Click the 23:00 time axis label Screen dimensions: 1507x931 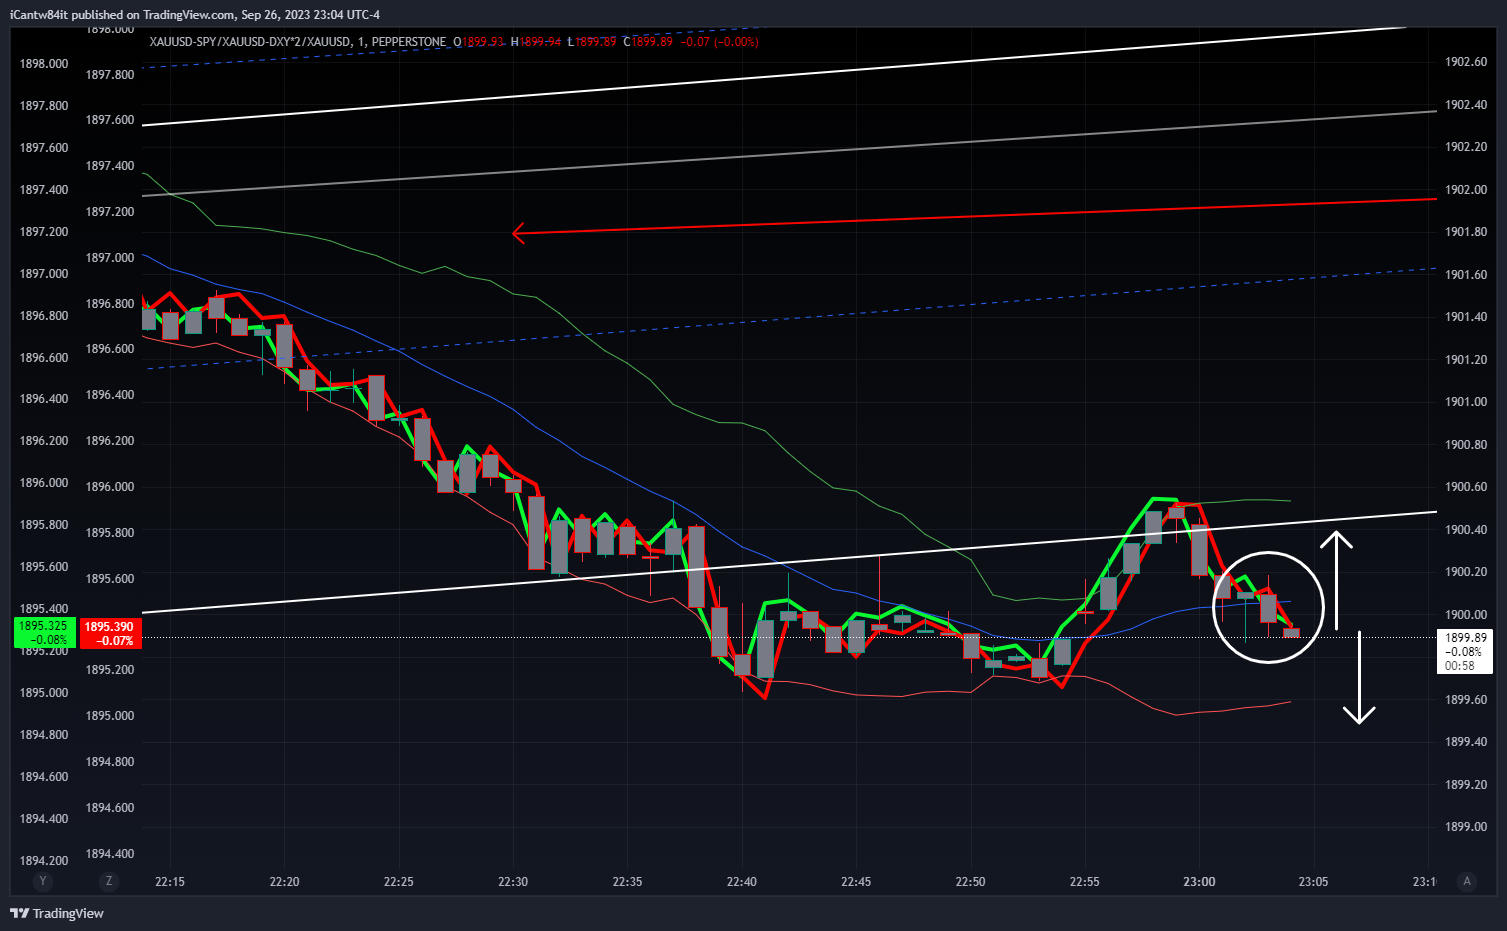(1199, 882)
